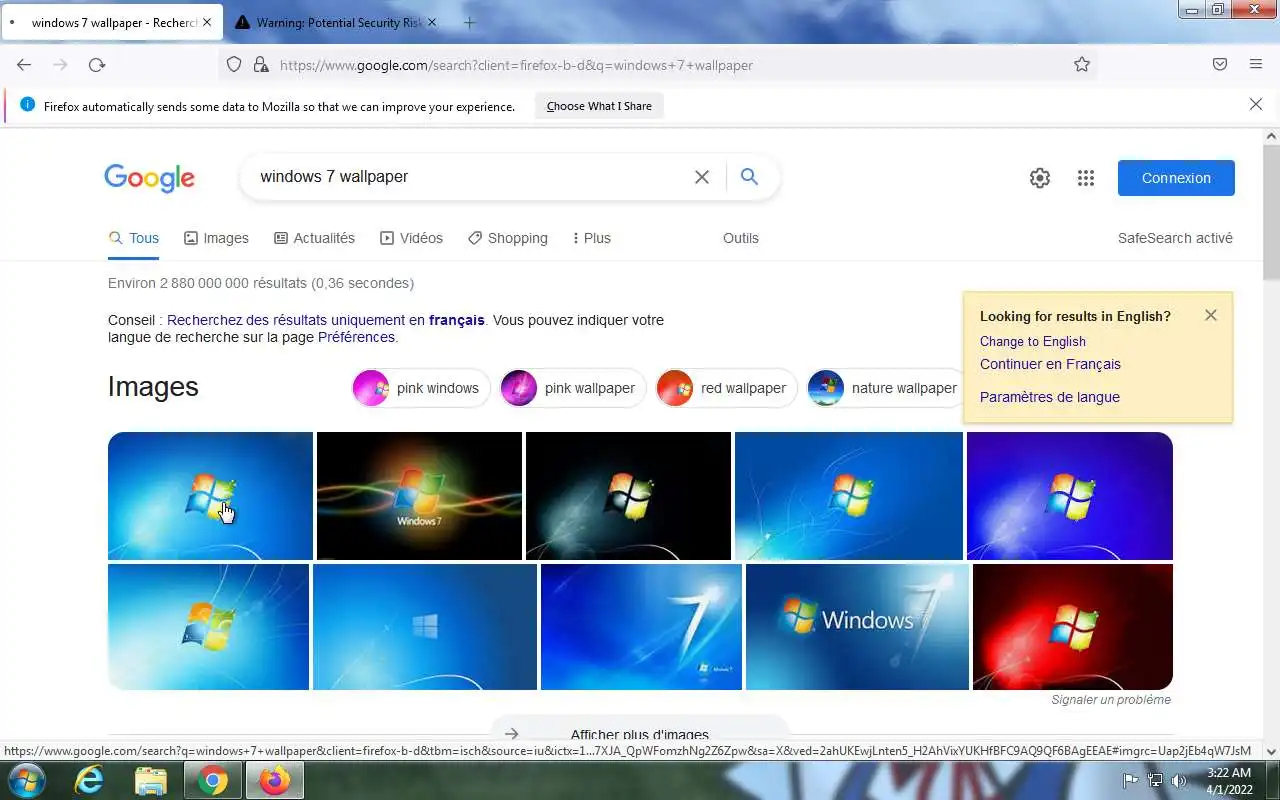This screenshot has height=800, width=1280.
Task: Open the Préférences link
Action: click(x=356, y=337)
